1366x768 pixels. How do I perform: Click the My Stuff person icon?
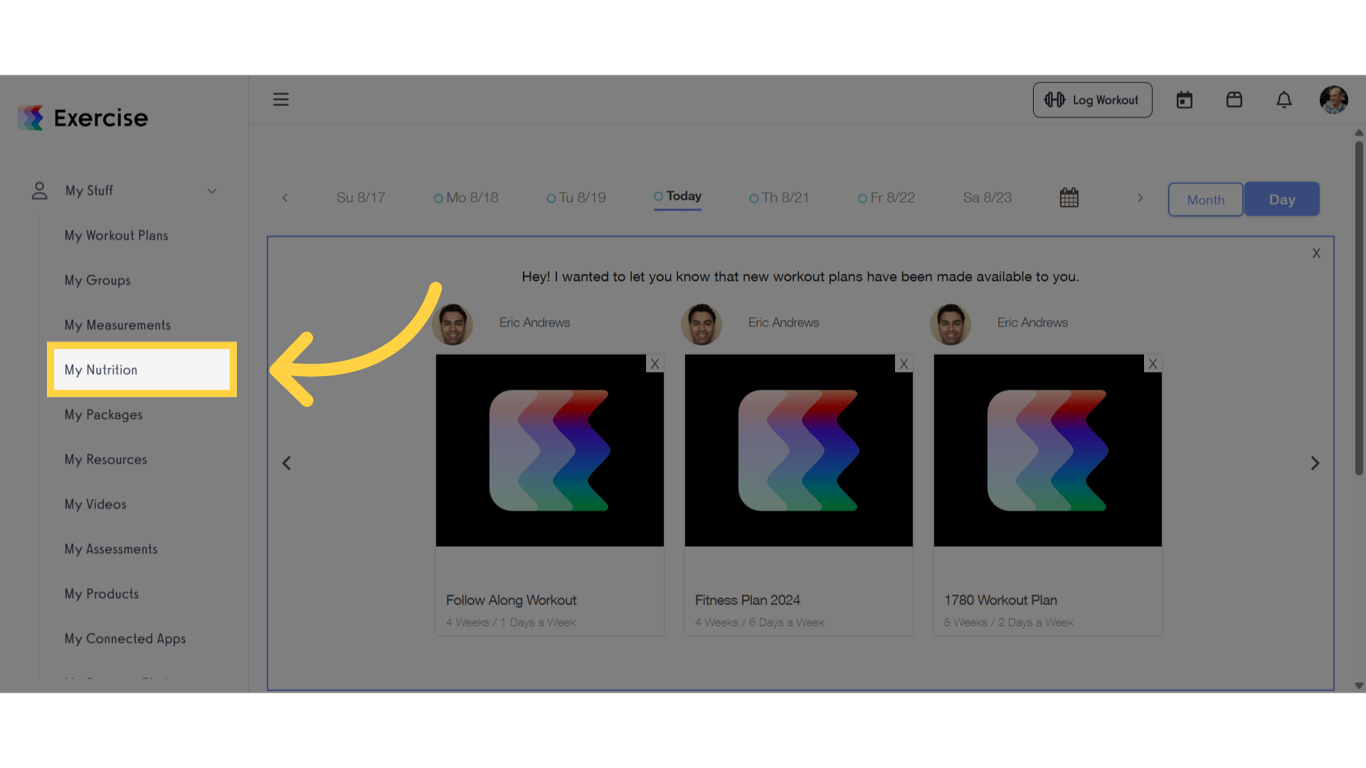[x=40, y=190]
